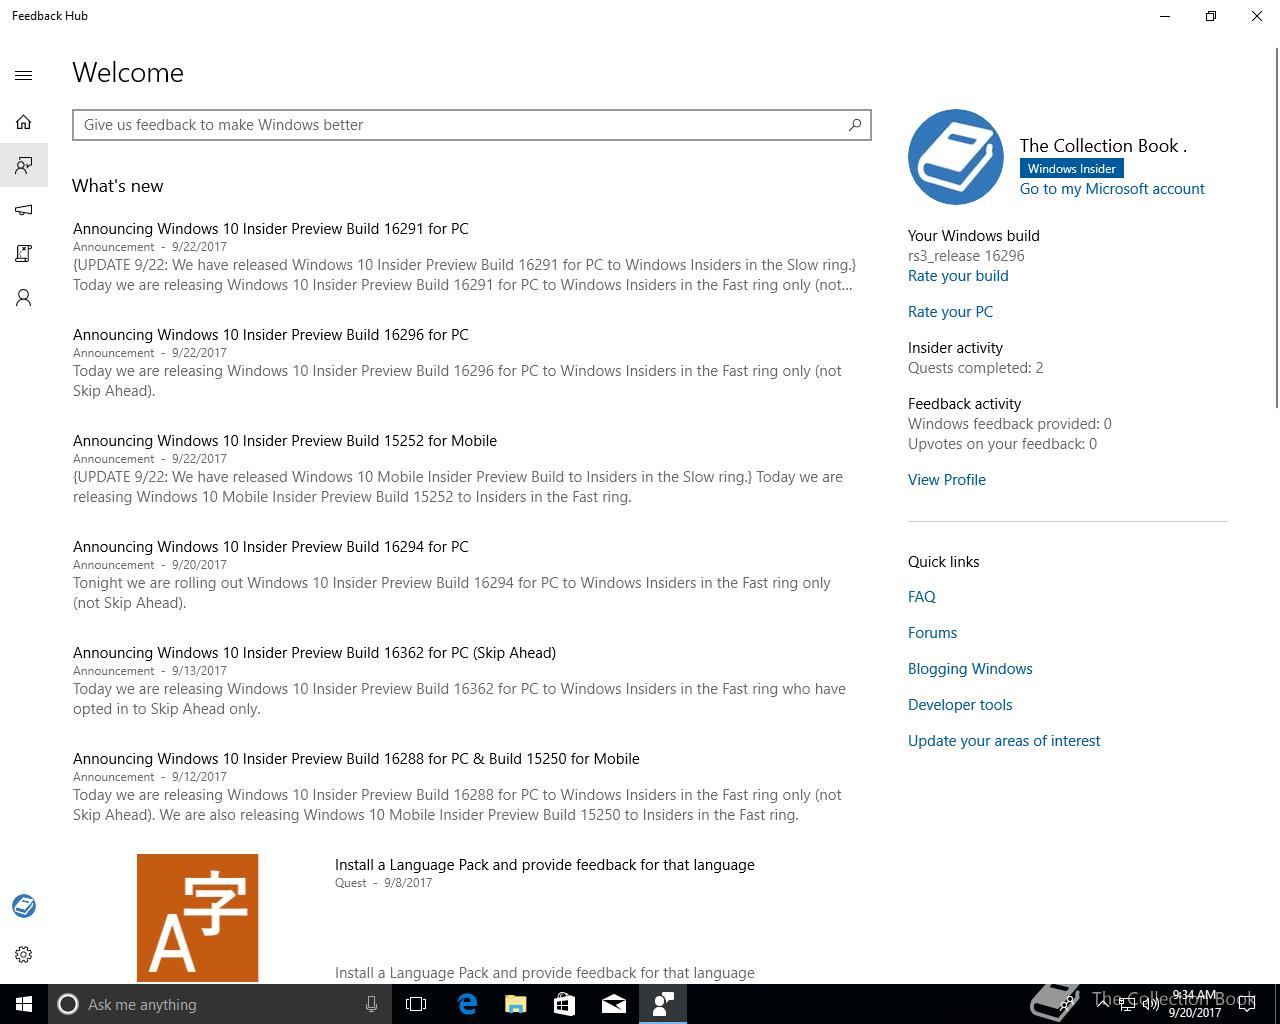Open the Build 16288 and 15250 announcement

[x=356, y=759]
